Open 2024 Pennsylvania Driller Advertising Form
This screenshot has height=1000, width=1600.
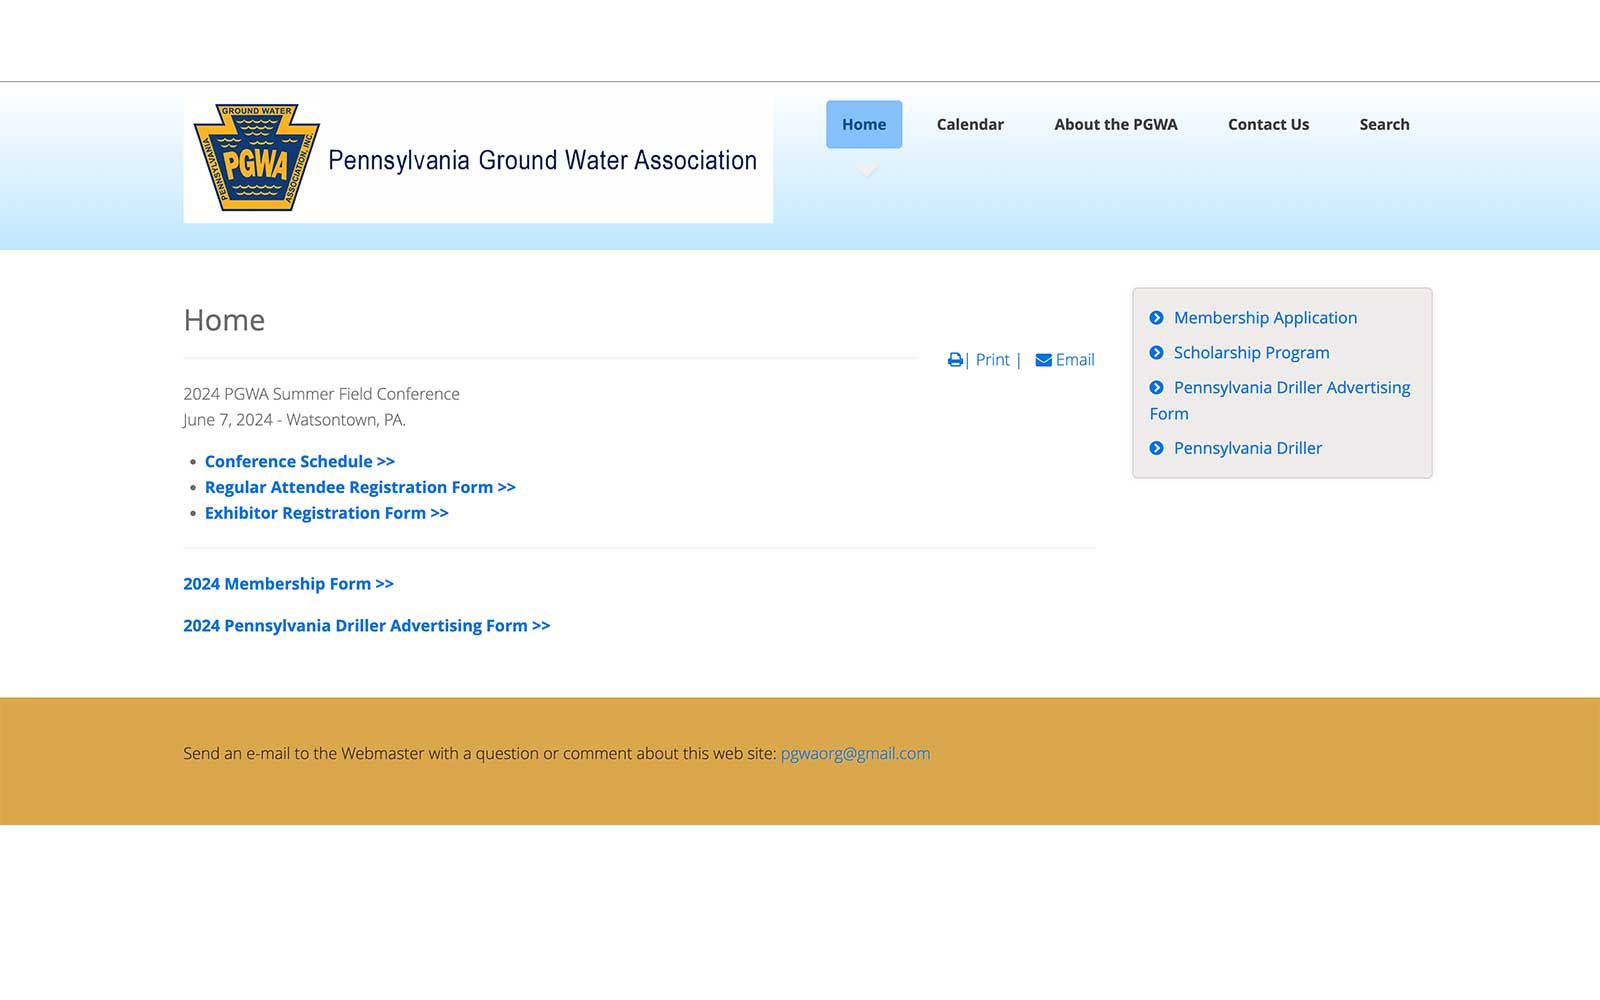pos(366,626)
